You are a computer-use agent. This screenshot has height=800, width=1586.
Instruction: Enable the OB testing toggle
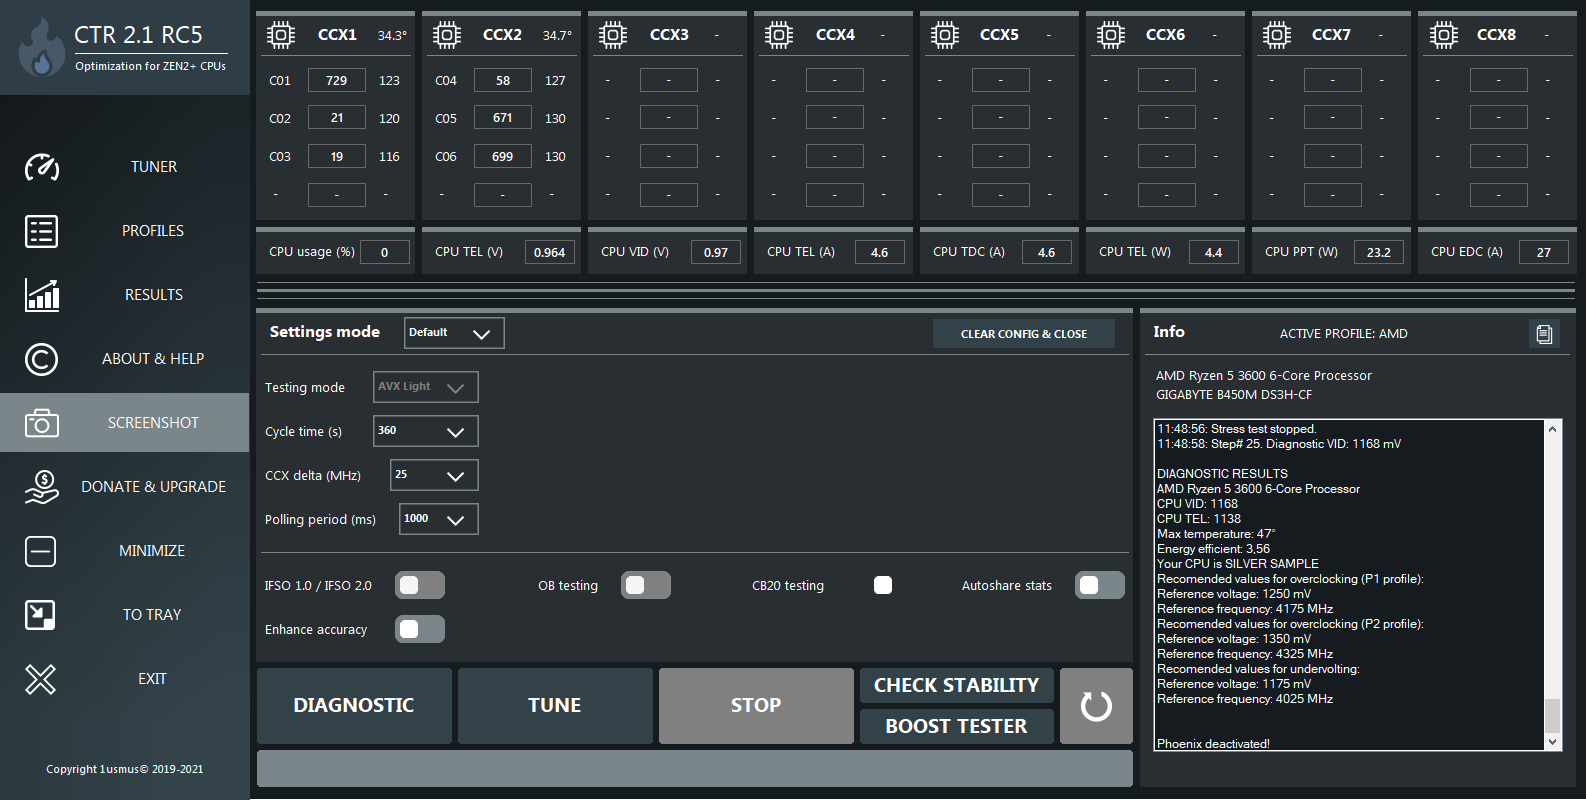[x=646, y=586]
